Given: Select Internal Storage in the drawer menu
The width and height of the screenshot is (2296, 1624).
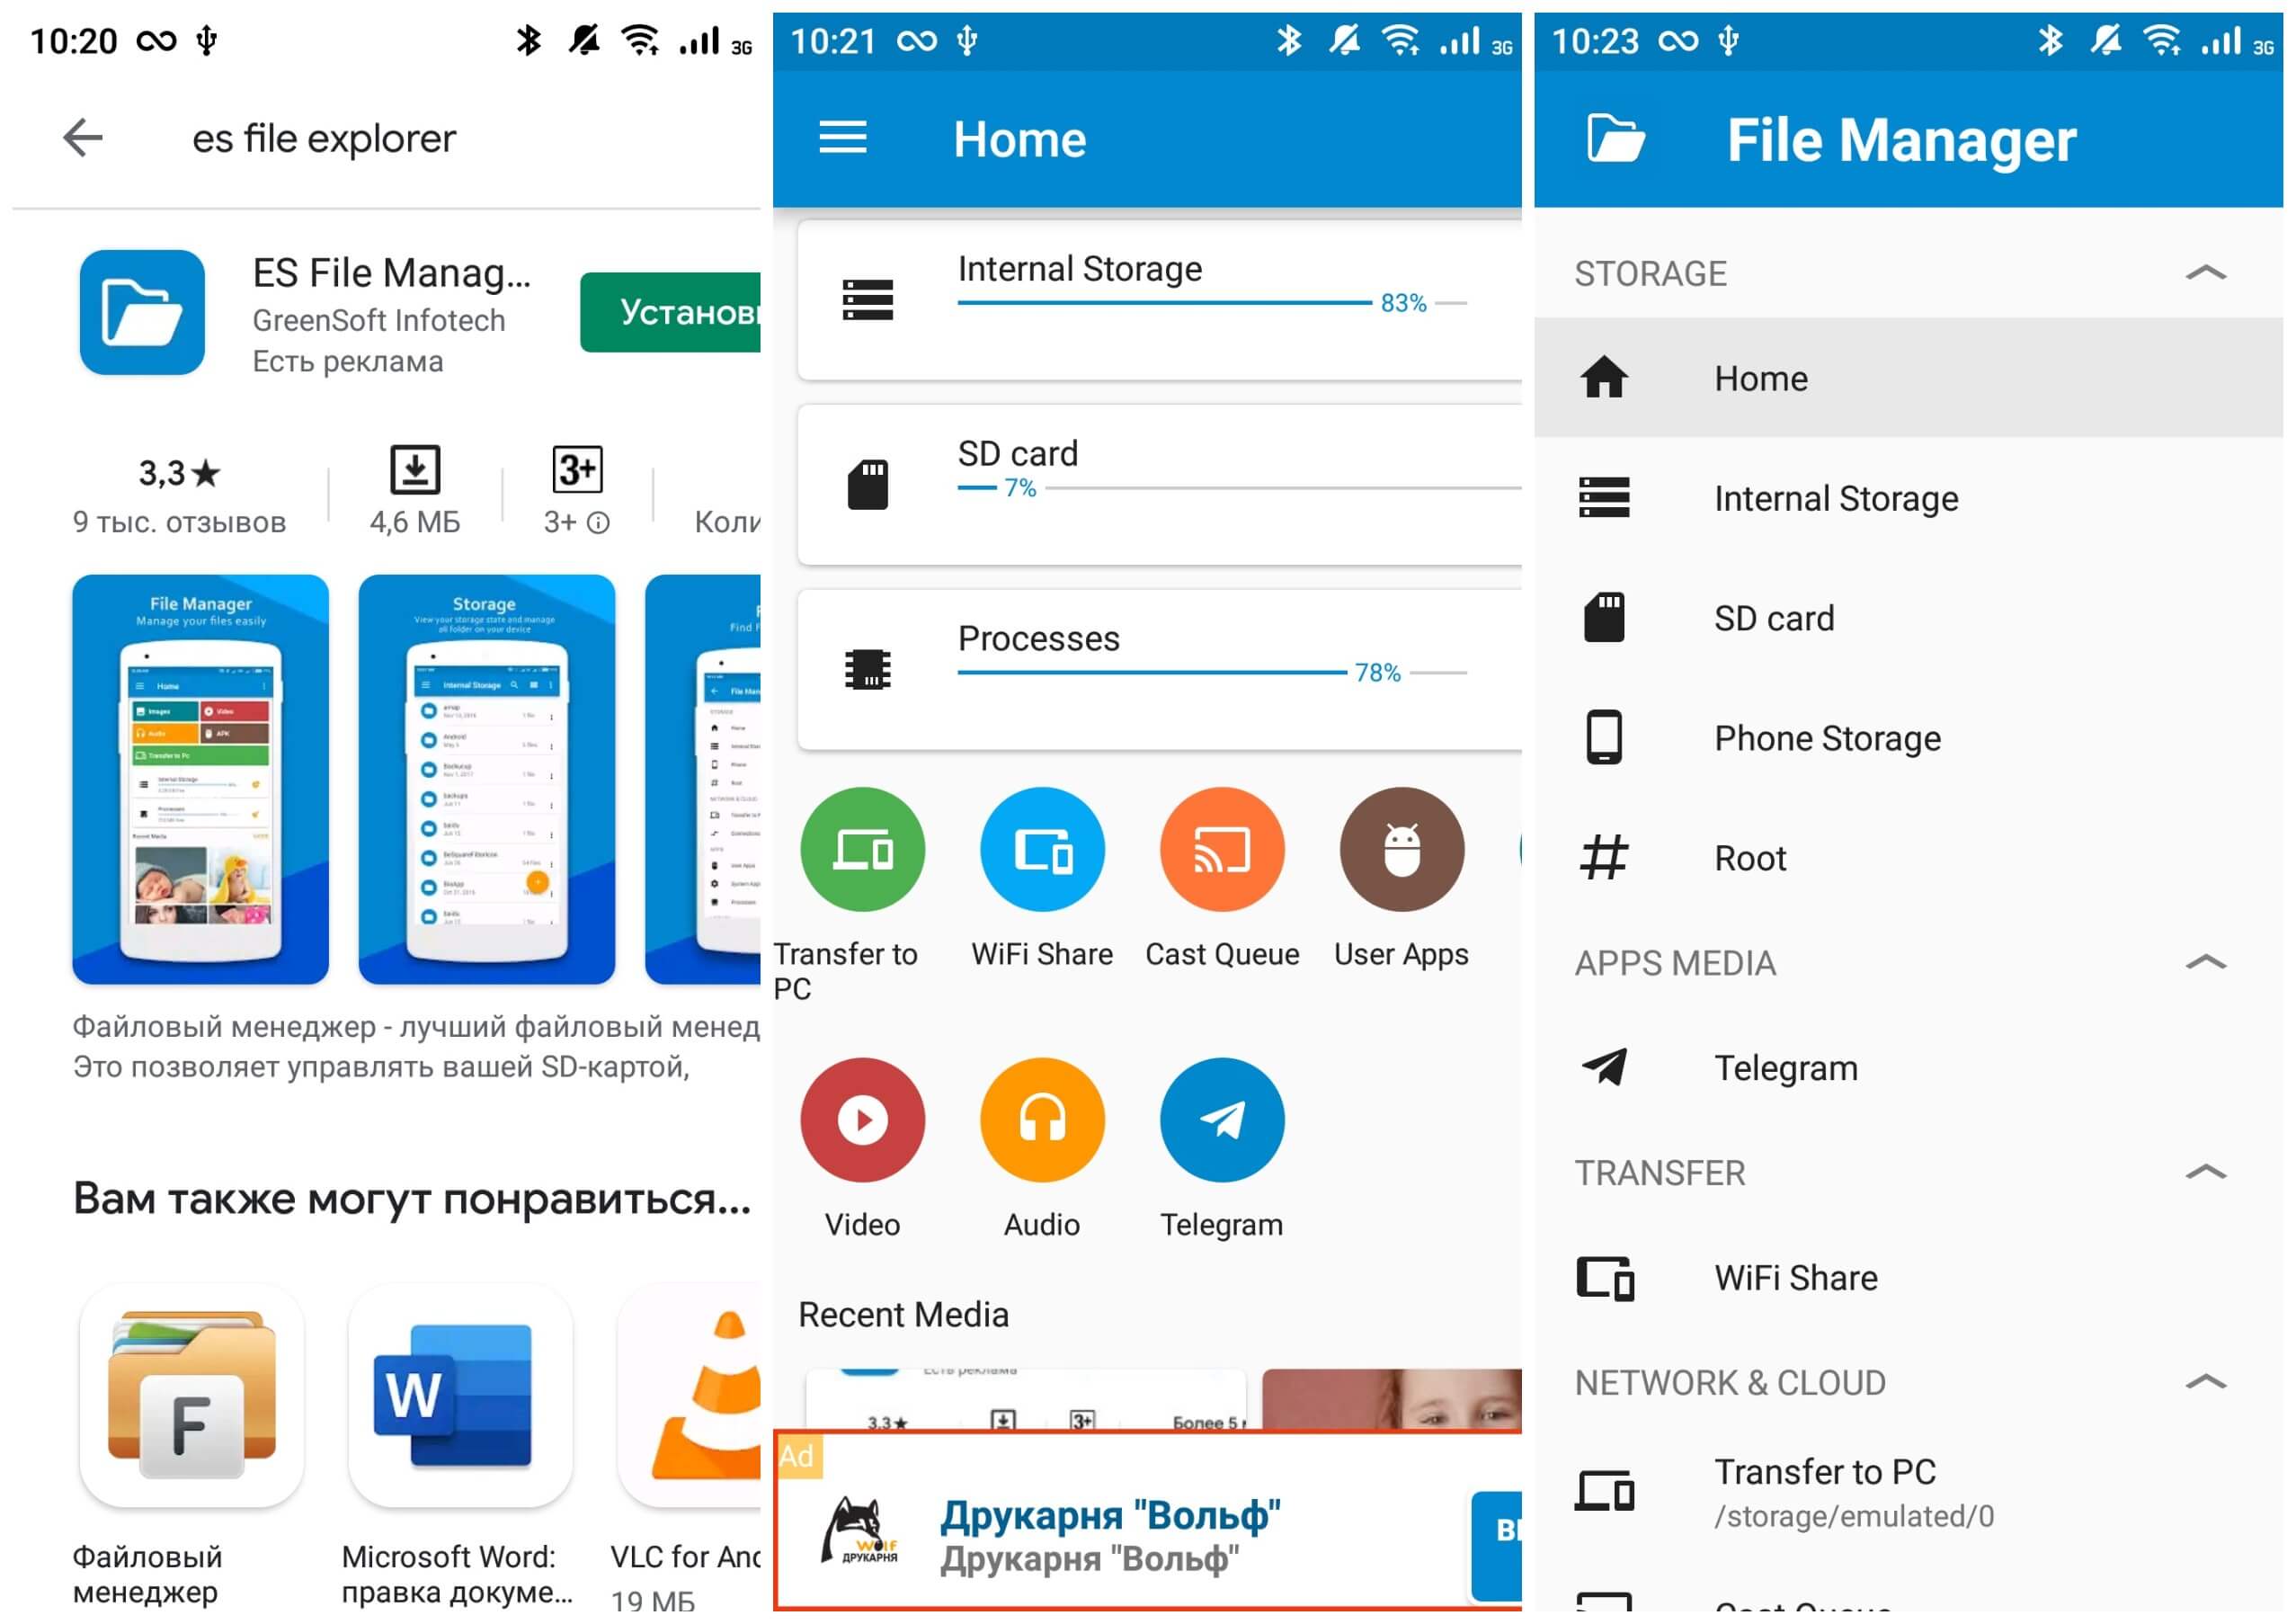Looking at the screenshot, I should click(x=1908, y=498).
